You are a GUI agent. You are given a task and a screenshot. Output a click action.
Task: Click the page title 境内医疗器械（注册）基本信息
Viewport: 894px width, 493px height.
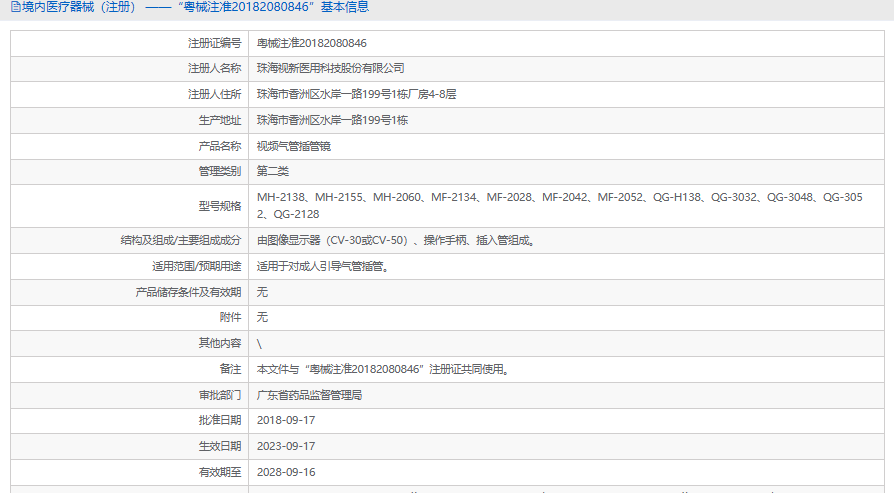point(196,7)
